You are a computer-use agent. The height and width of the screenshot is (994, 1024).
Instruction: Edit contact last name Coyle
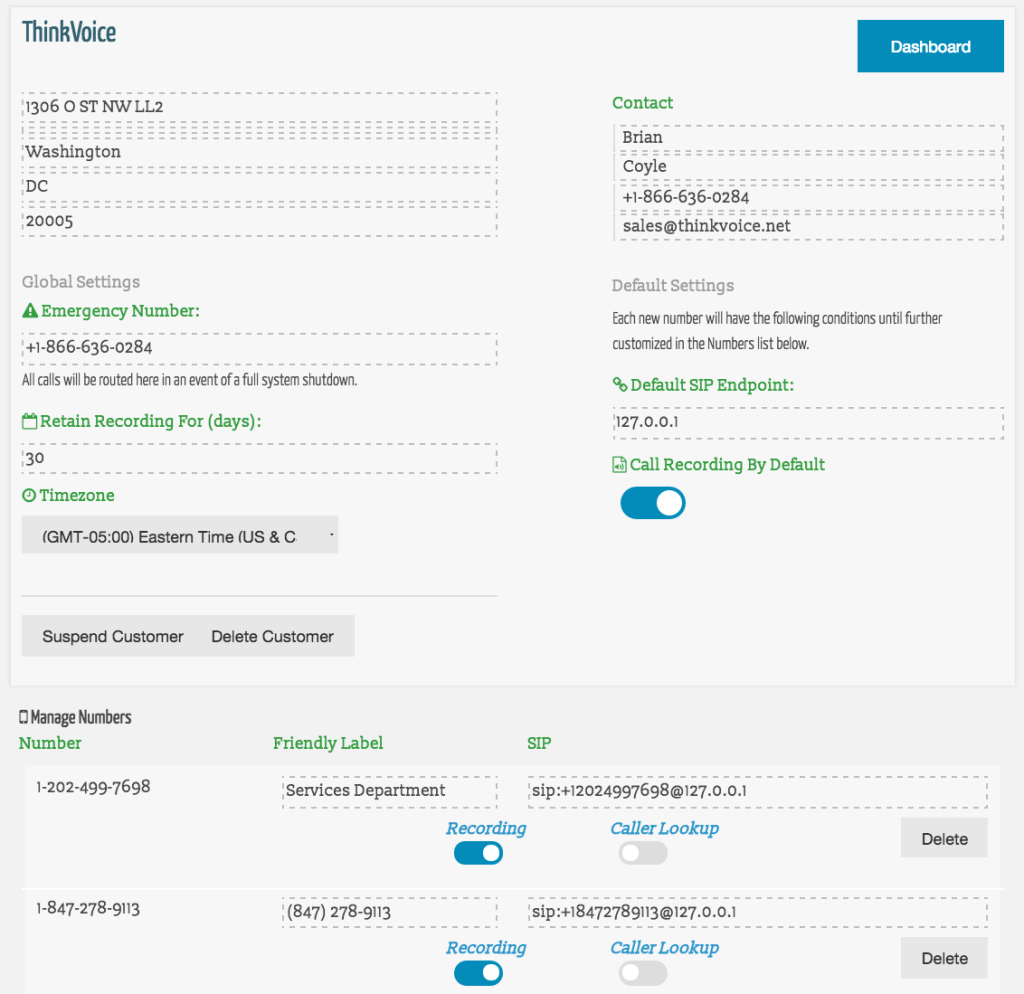[808, 167]
